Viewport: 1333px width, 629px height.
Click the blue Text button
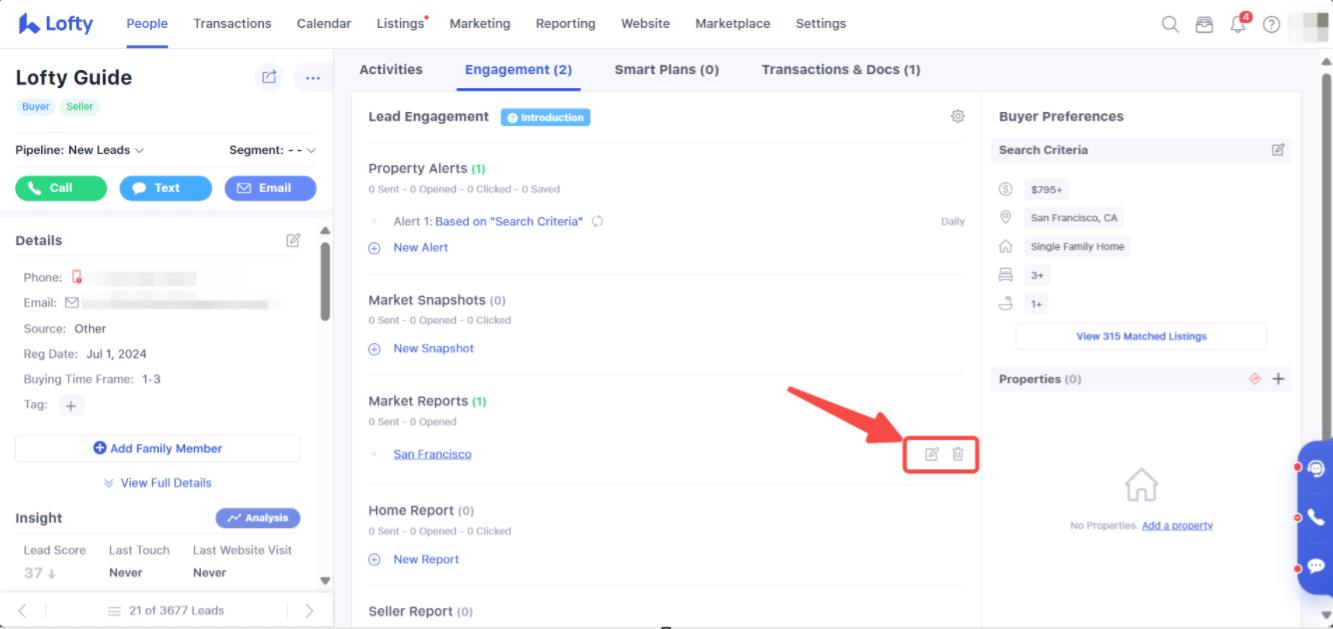166,188
